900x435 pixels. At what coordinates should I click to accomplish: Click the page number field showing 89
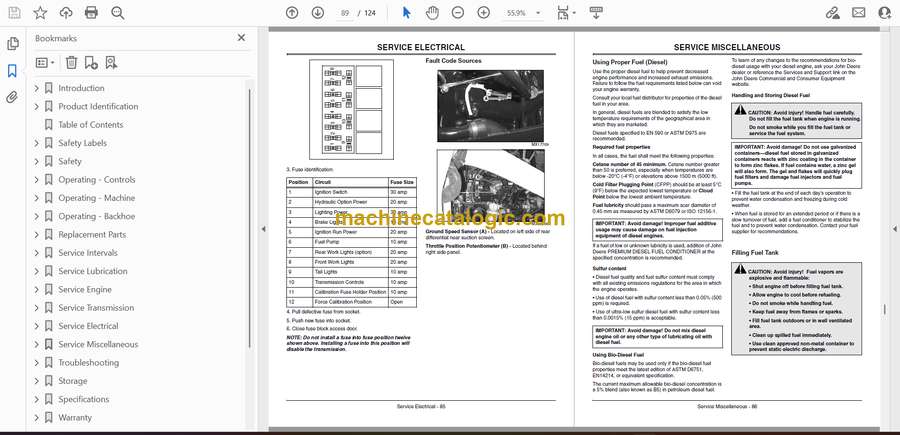coord(345,13)
